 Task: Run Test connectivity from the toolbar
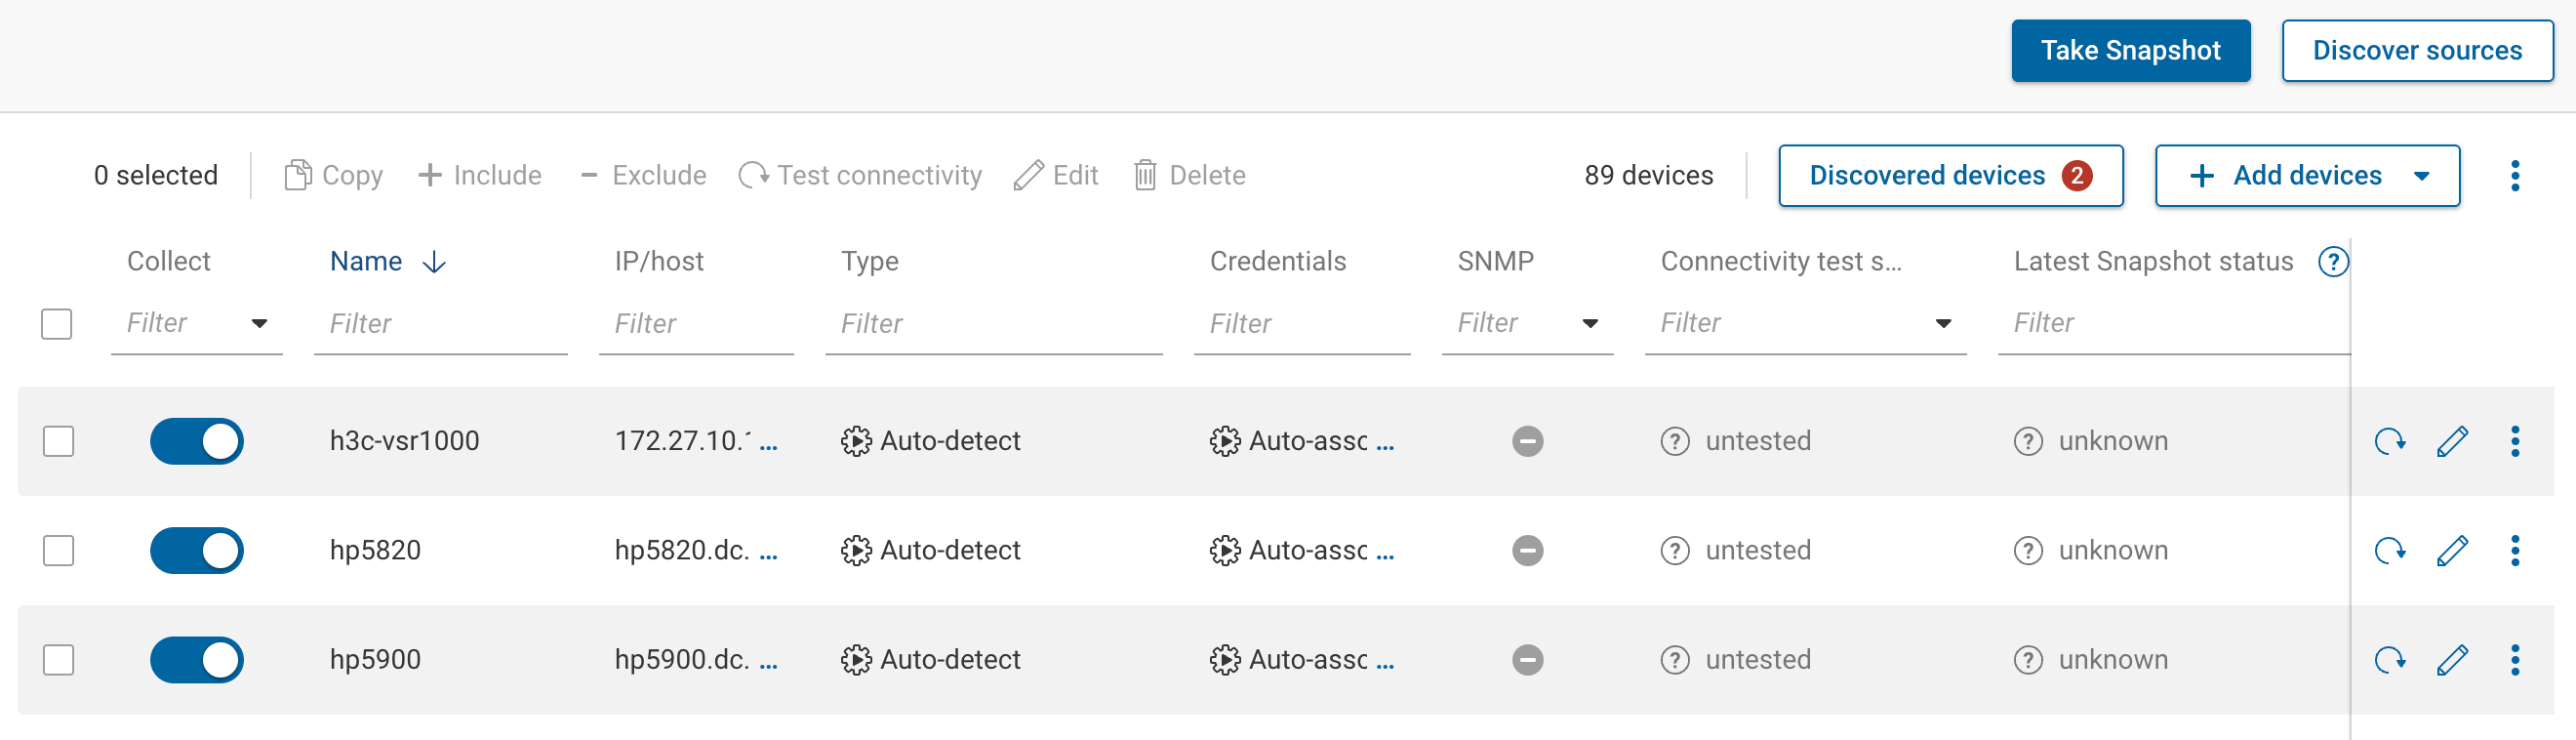(x=755, y=174)
